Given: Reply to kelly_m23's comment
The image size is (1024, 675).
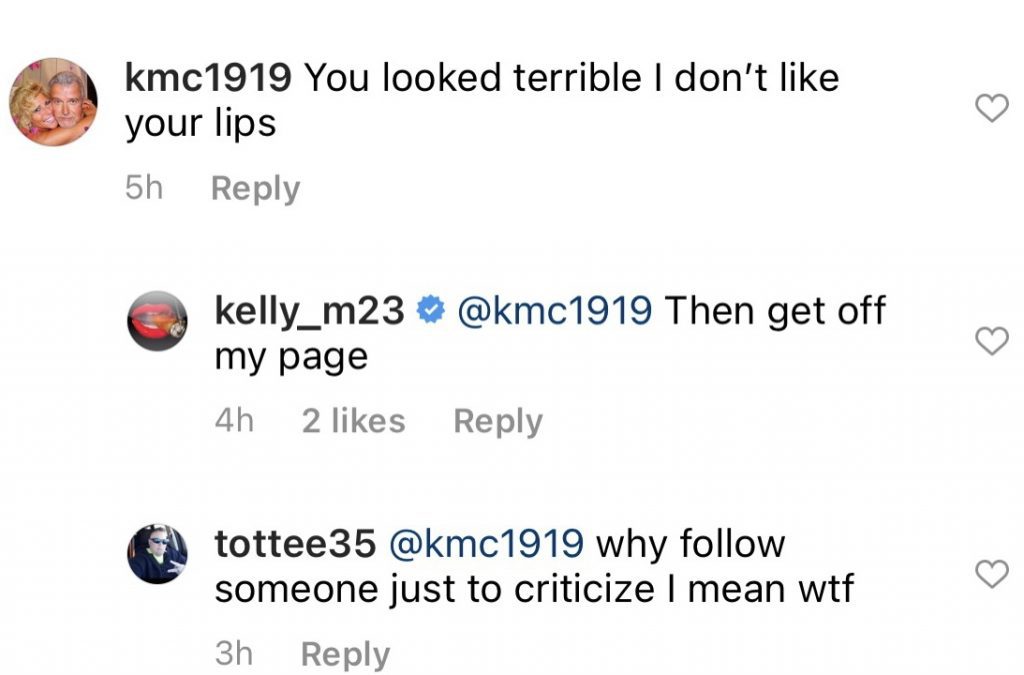Looking at the screenshot, I should 498,422.
